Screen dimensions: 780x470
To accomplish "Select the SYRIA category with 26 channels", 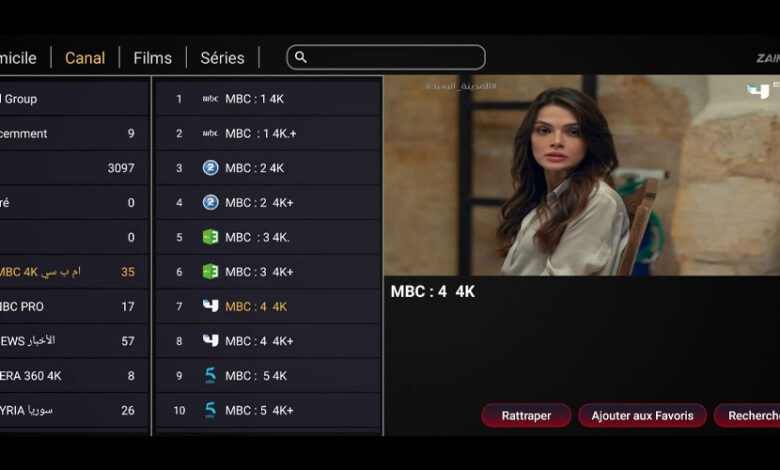I will click(x=74, y=410).
